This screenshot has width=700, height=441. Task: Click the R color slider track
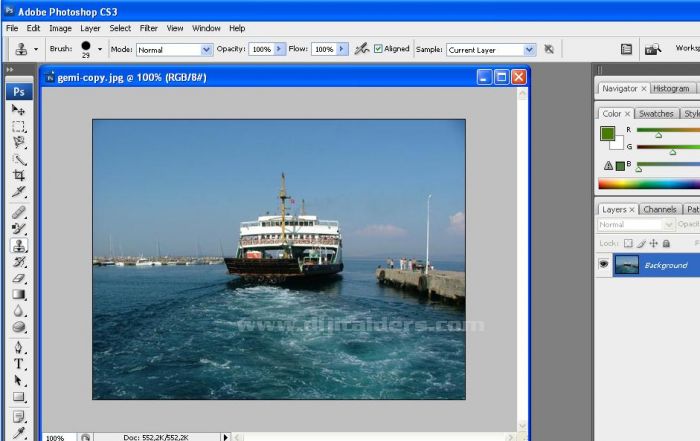(x=668, y=130)
